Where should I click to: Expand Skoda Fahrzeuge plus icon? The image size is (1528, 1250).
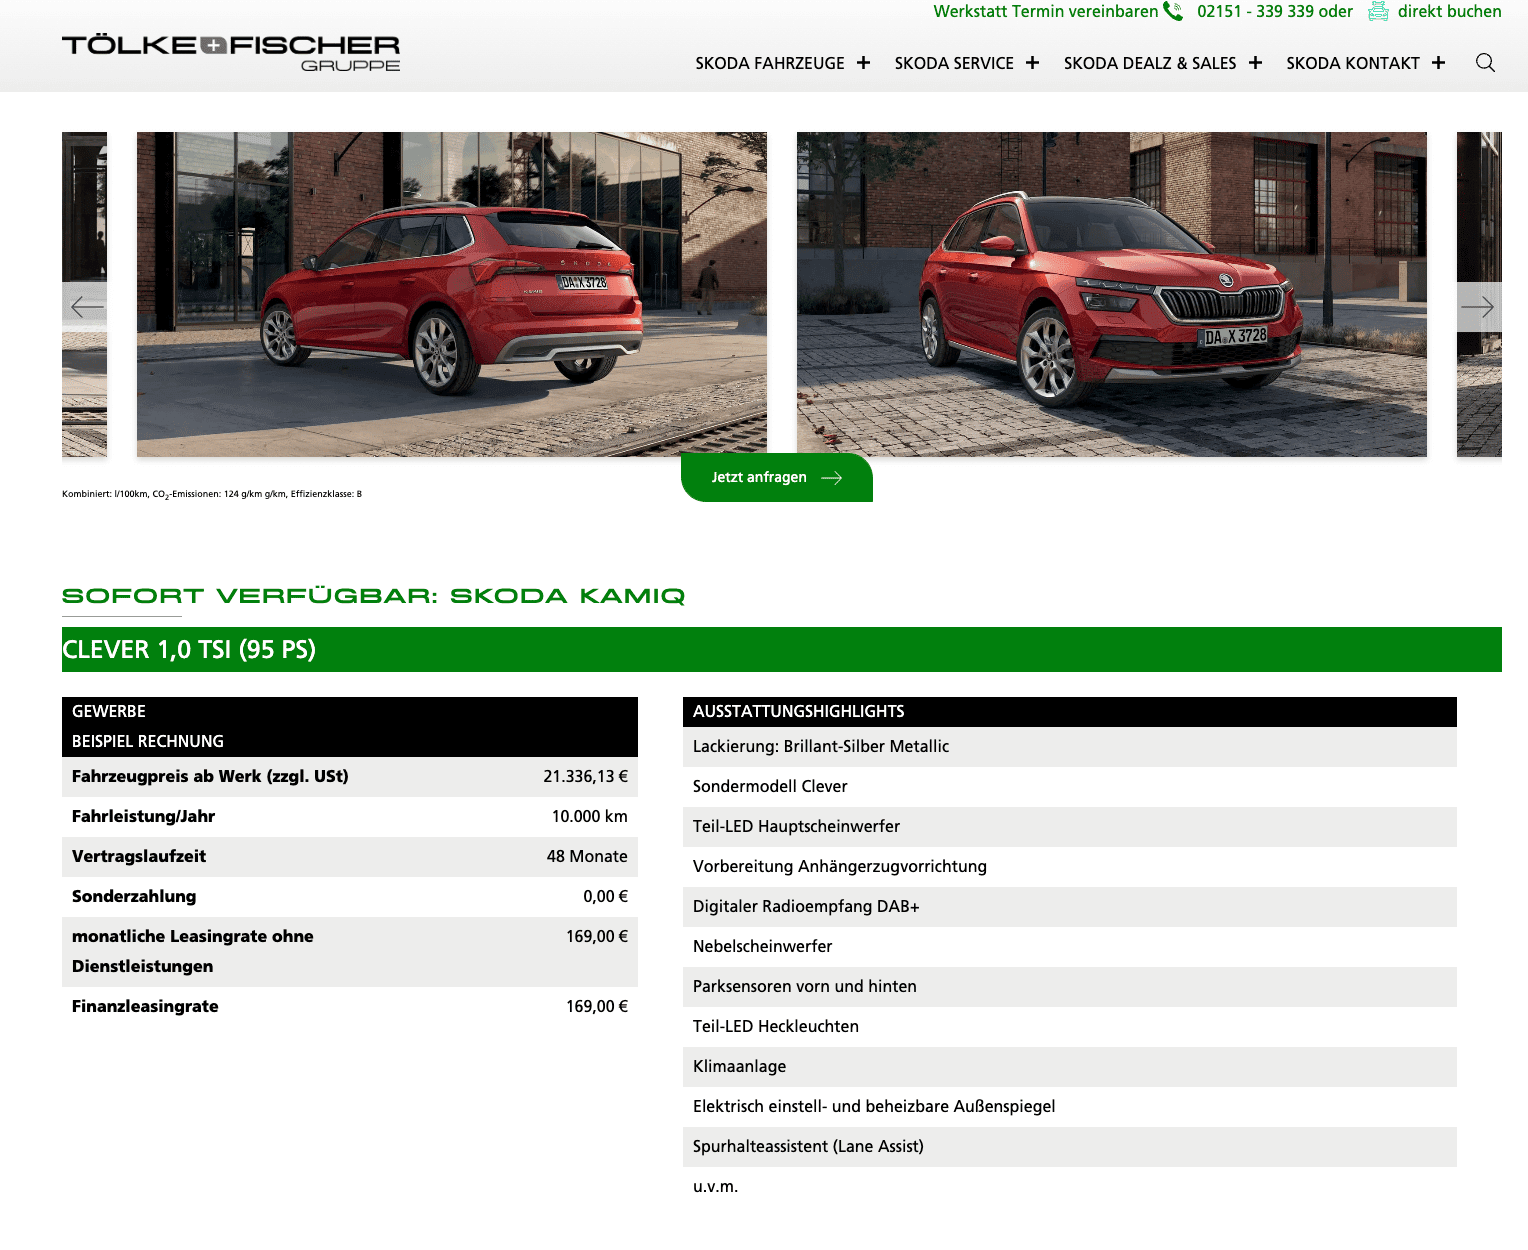863,63
